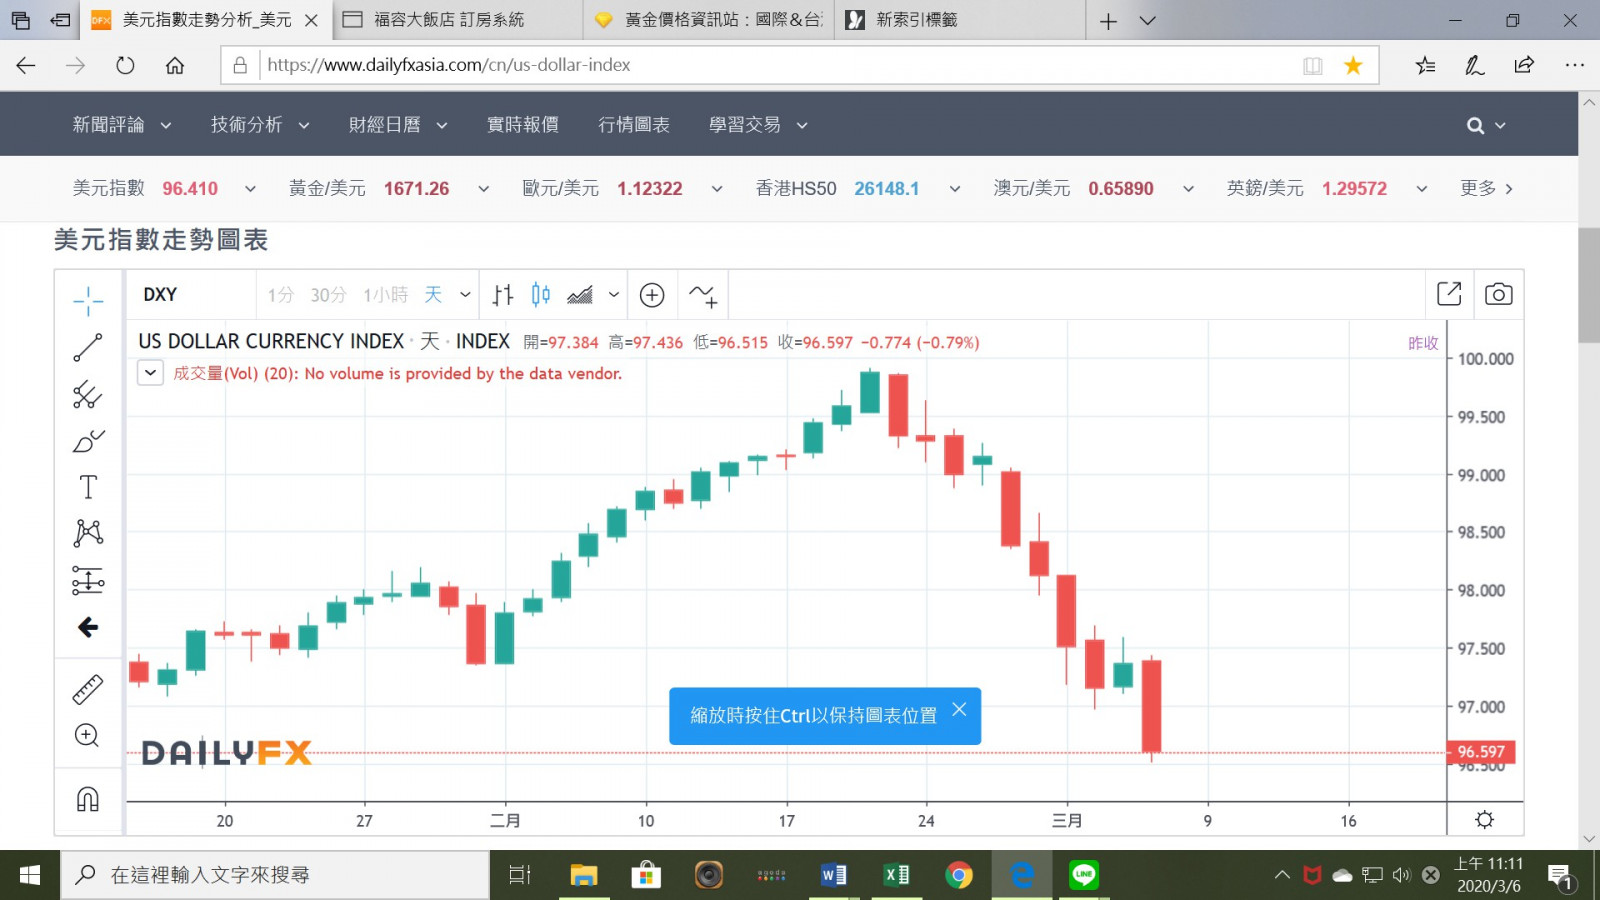Select the brush drawing tool
The width and height of the screenshot is (1600, 900).
tap(88, 441)
